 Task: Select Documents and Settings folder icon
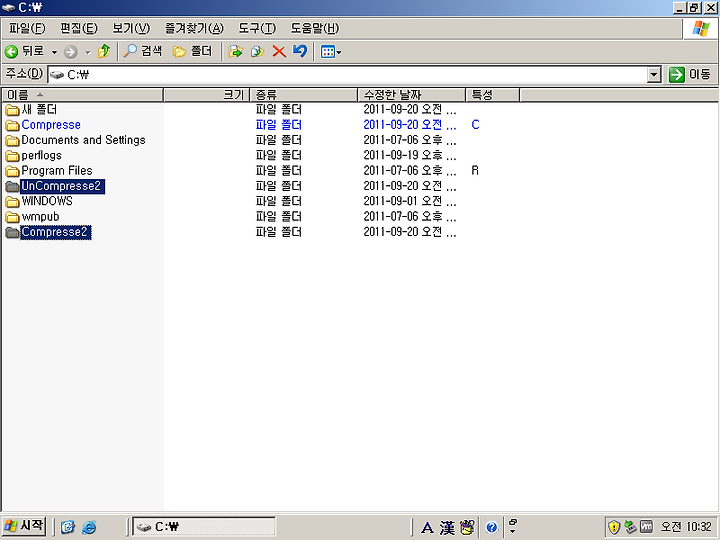coord(12,141)
